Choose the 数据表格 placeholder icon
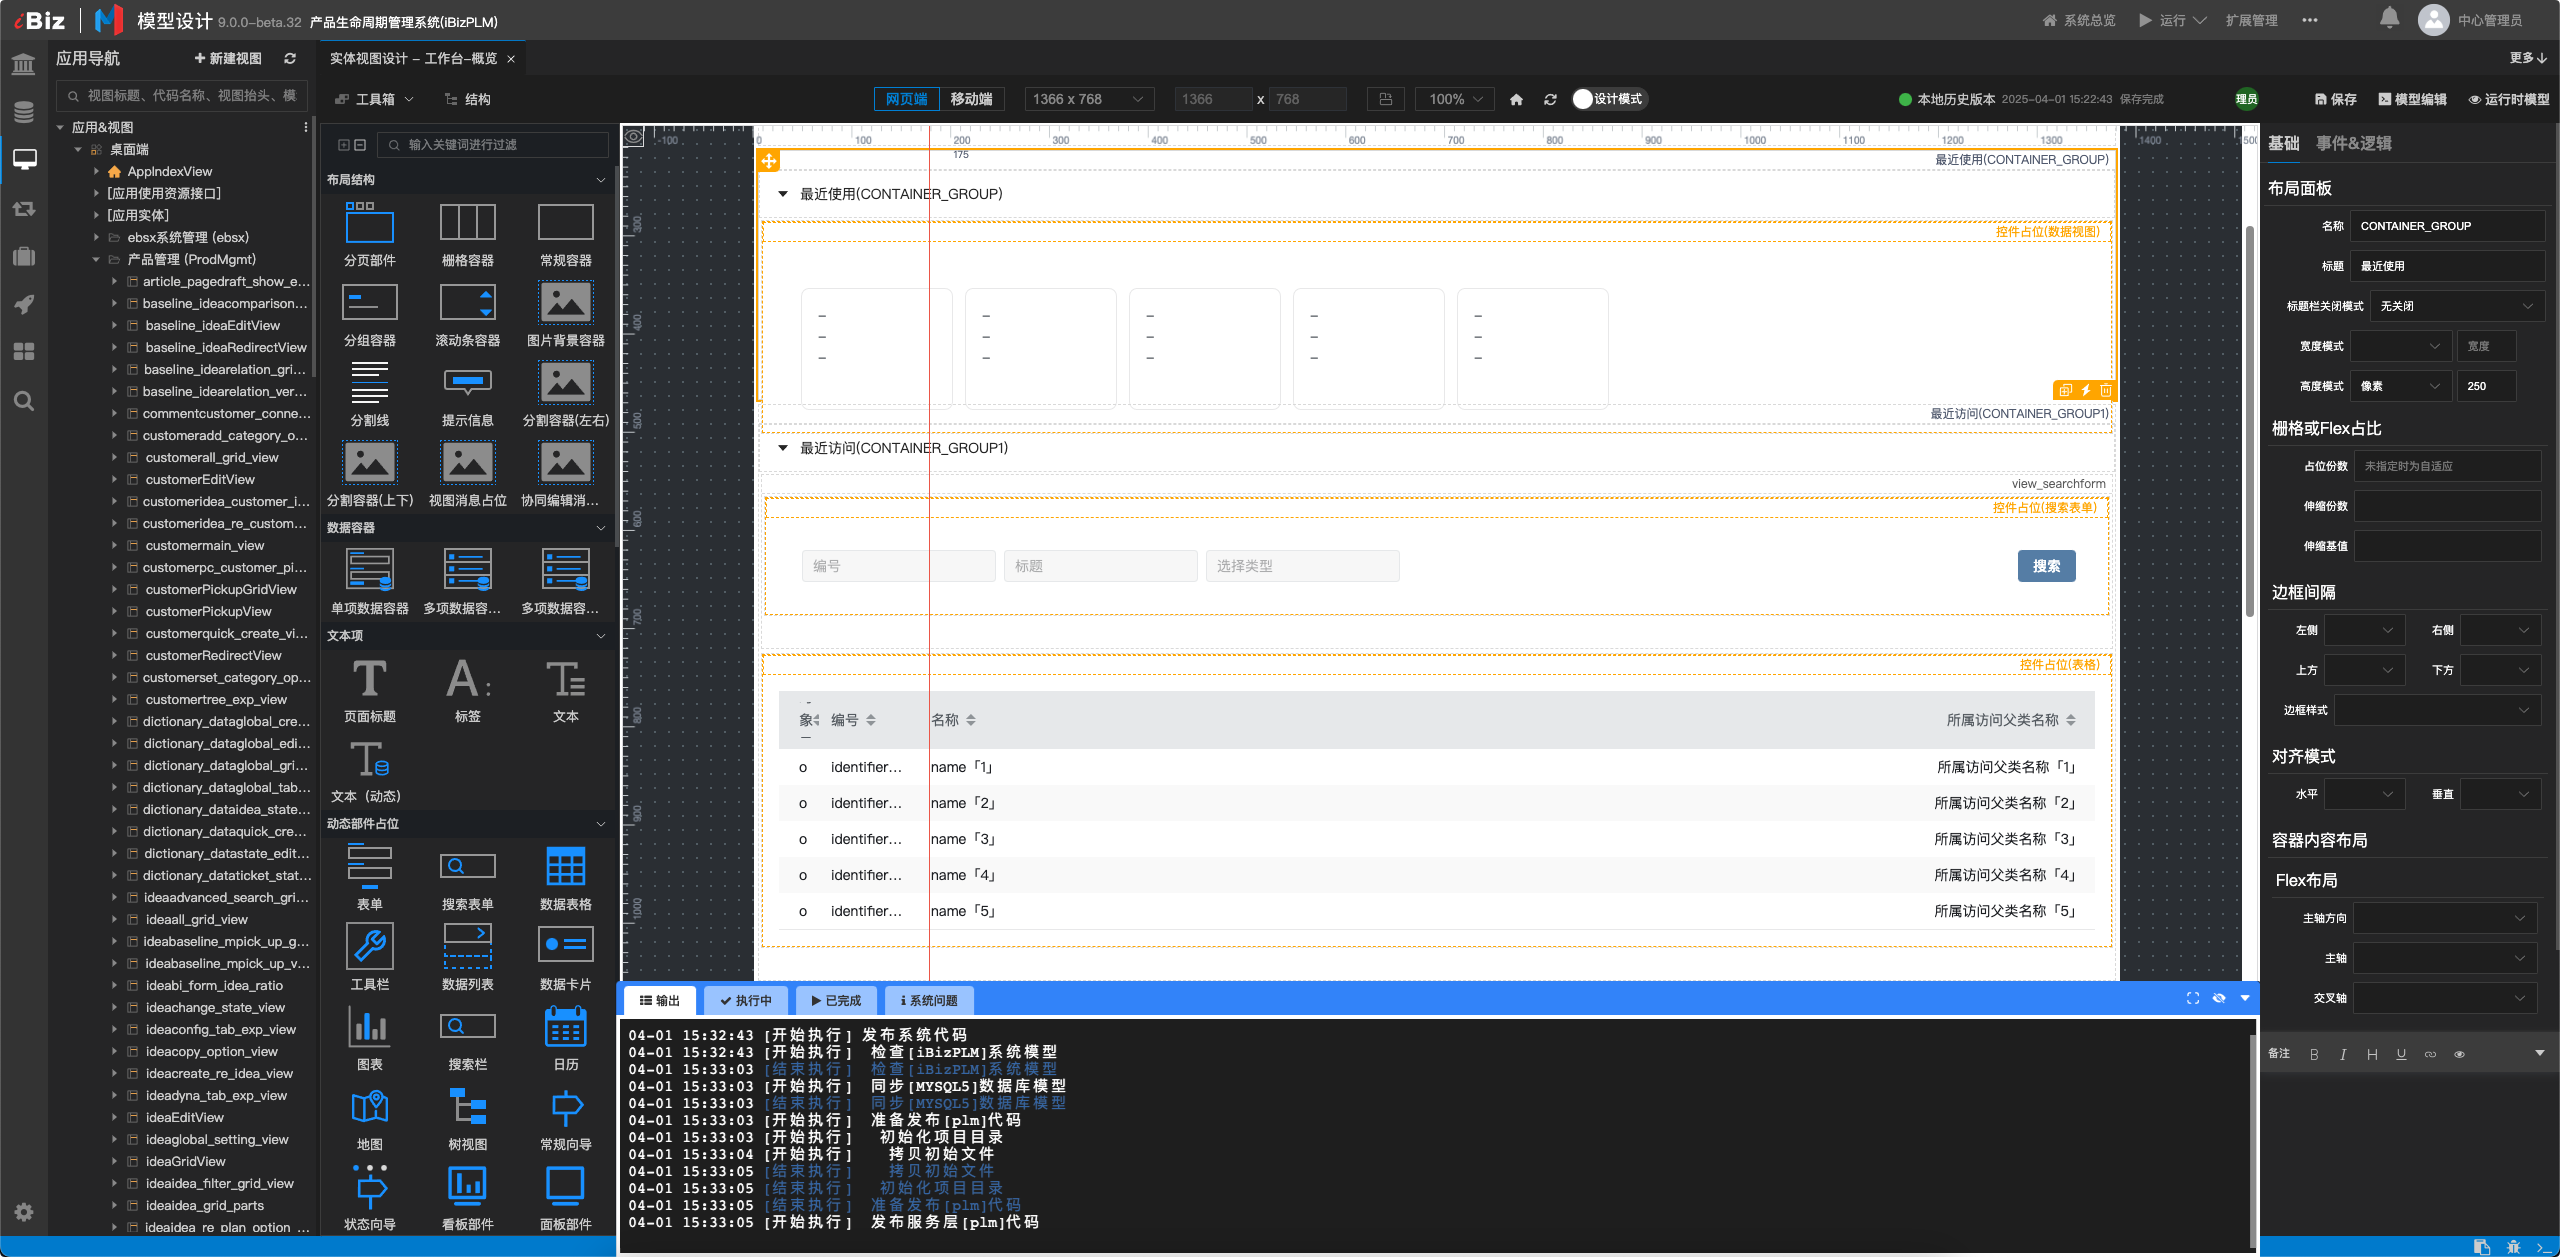 [565, 867]
